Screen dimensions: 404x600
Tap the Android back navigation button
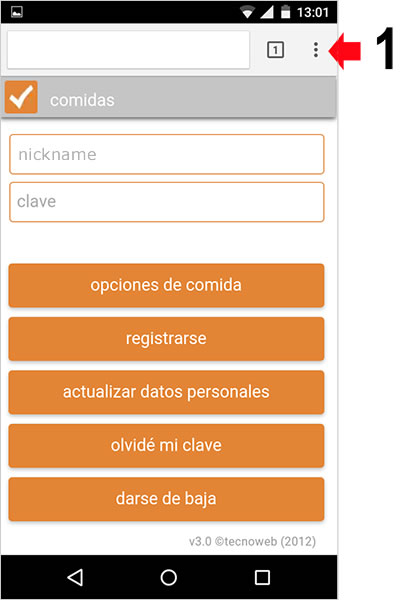click(x=75, y=577)
